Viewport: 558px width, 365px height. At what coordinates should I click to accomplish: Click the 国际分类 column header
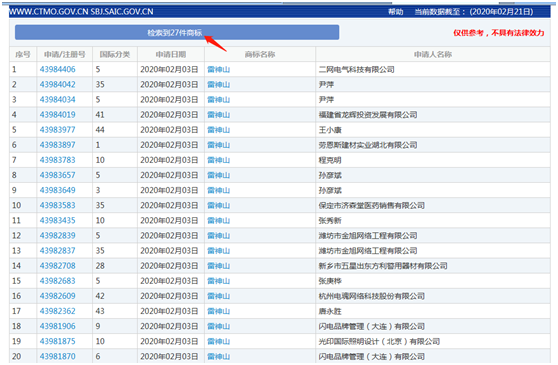(115, 54)
